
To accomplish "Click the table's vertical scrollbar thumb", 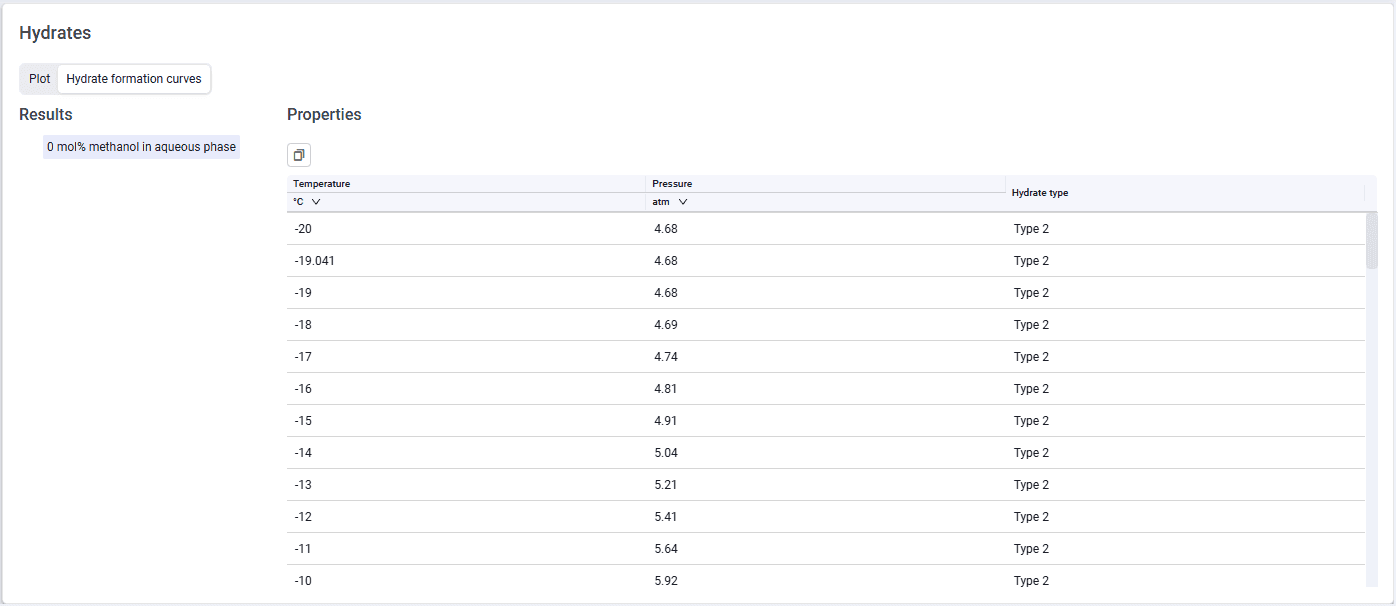I will click(1372, 240).
